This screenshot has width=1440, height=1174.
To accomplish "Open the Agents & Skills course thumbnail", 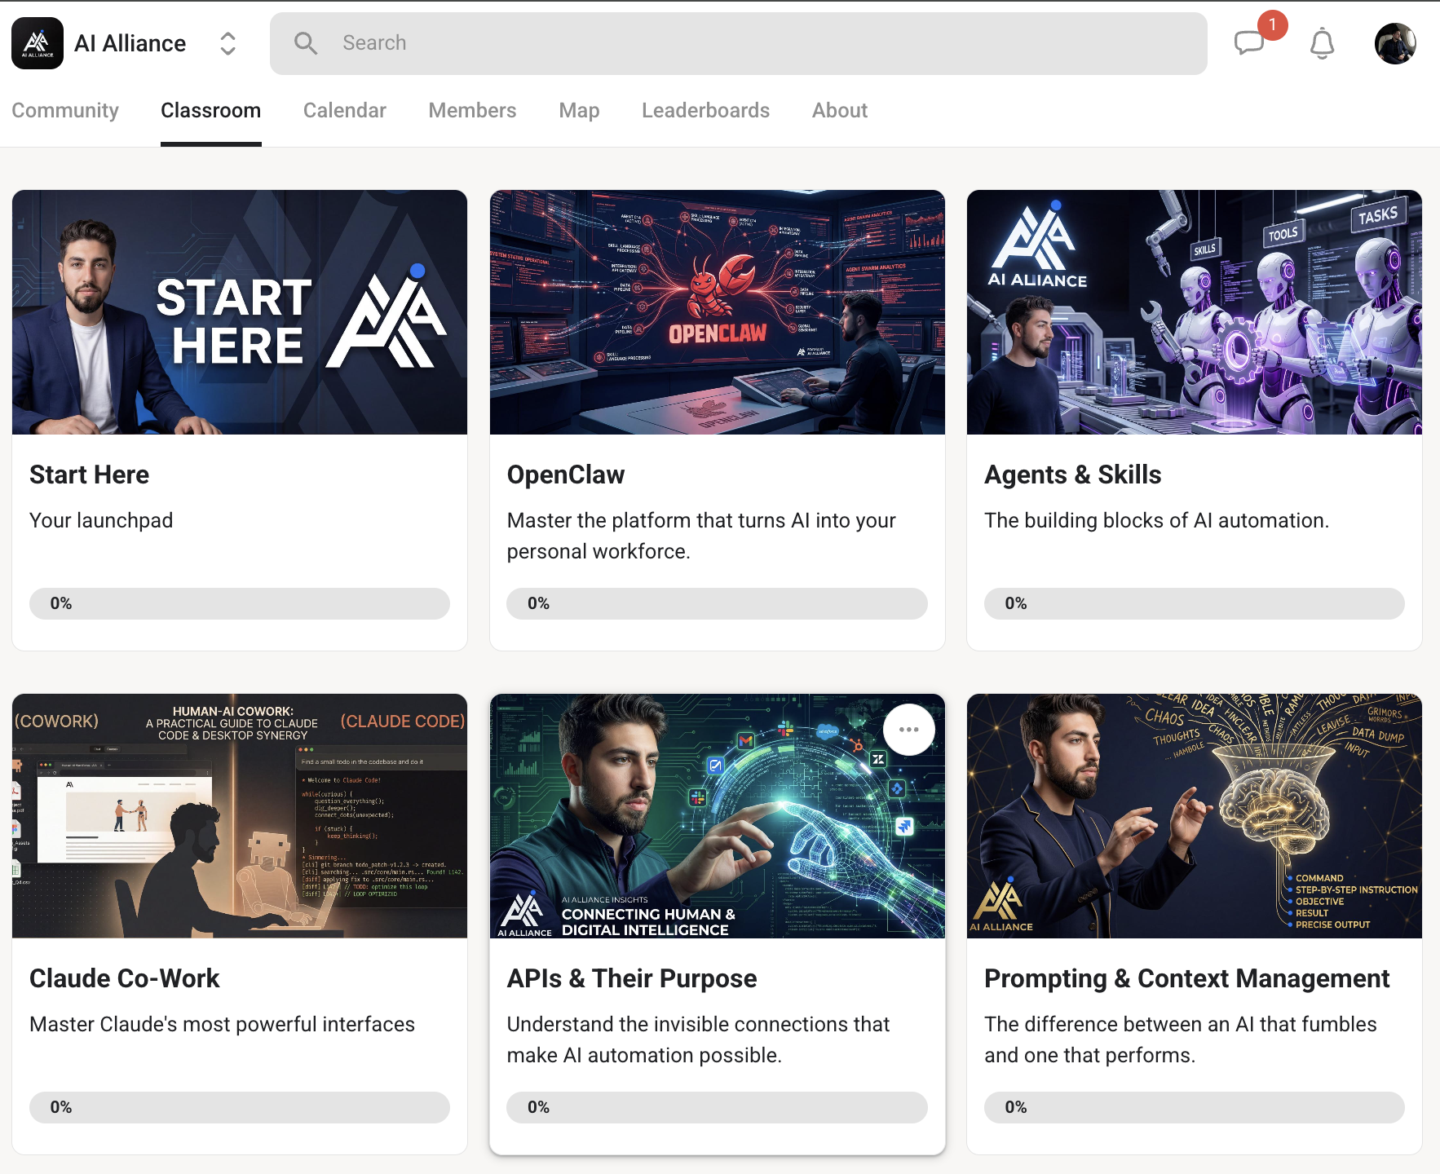I will 1194,312.
